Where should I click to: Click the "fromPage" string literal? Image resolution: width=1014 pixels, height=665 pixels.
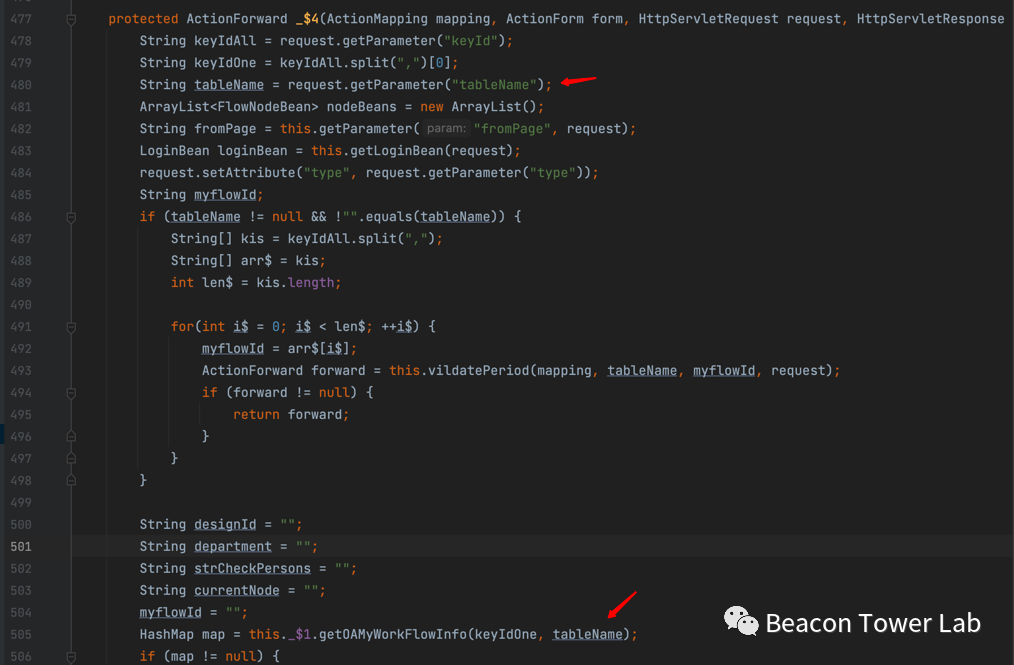510,129
